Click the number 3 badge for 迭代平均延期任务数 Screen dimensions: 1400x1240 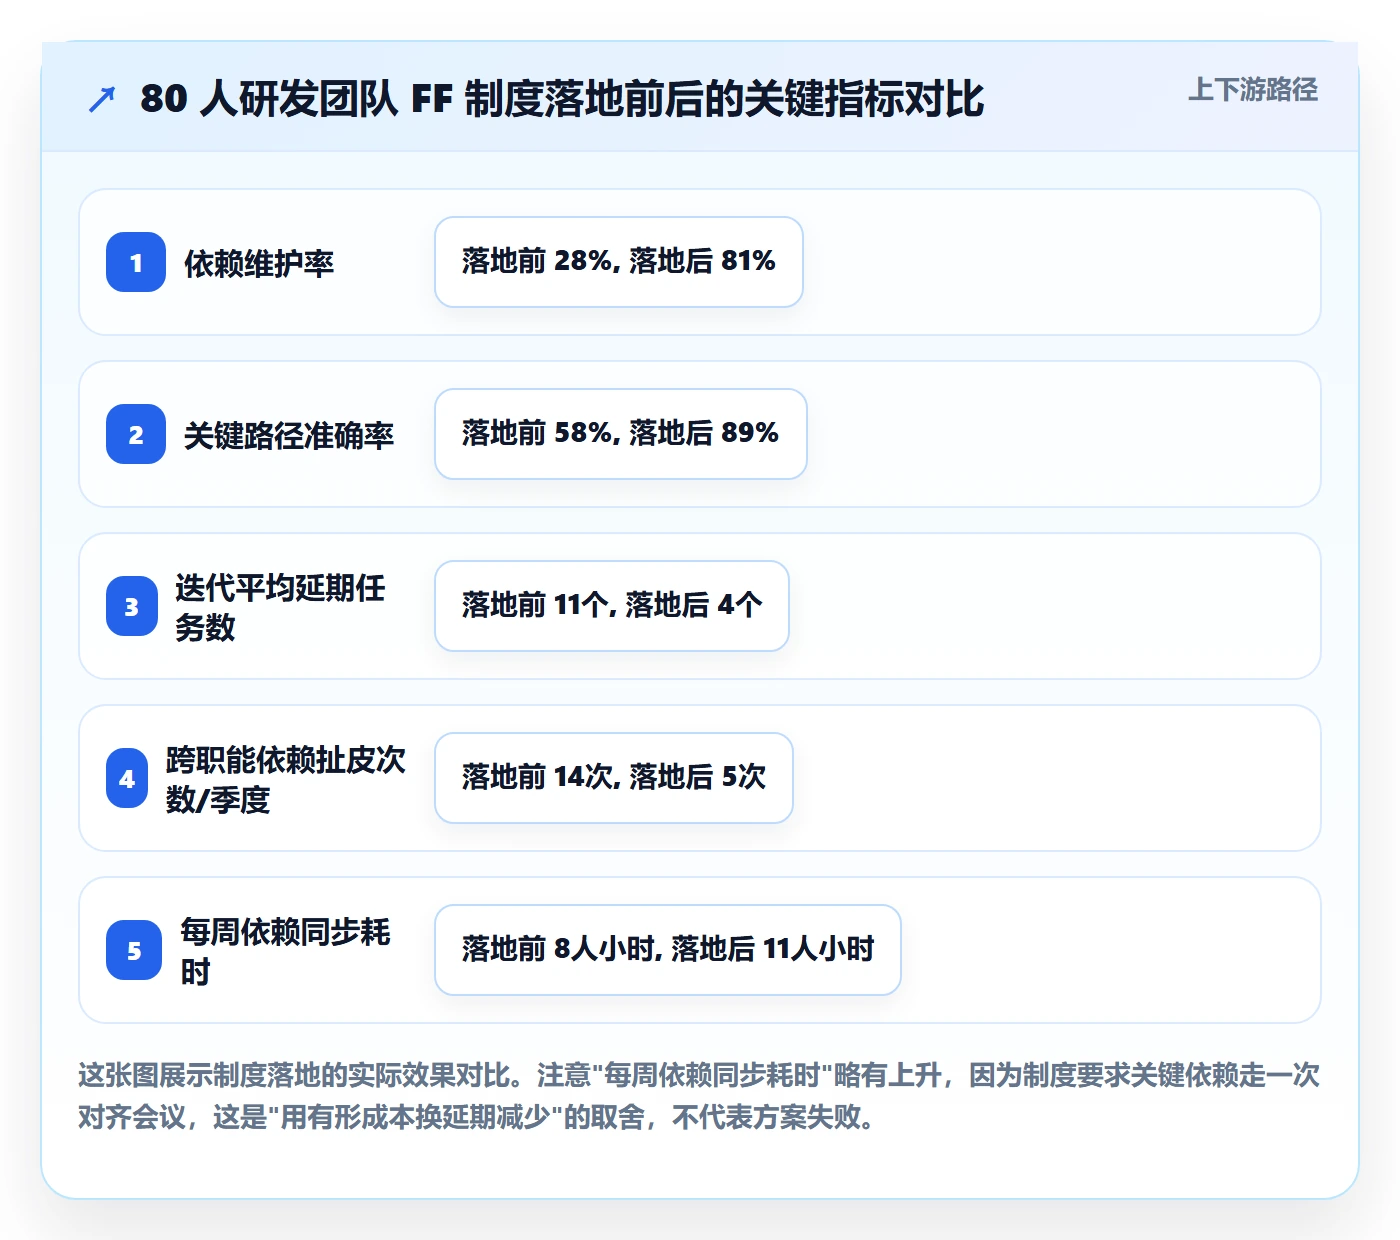click(x=132, y=606)
